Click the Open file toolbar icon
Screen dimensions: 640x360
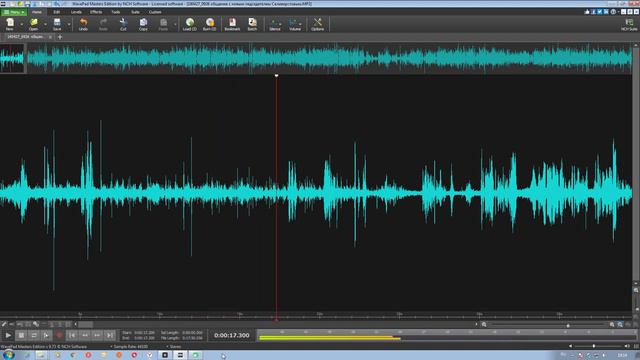click(33, 24)
